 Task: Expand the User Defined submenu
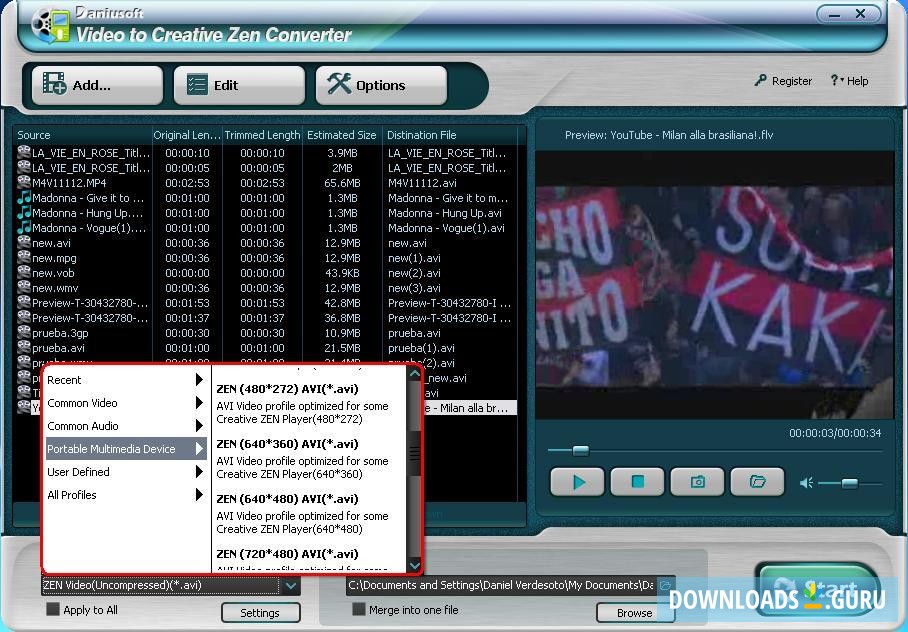click(x=126, y=472)
